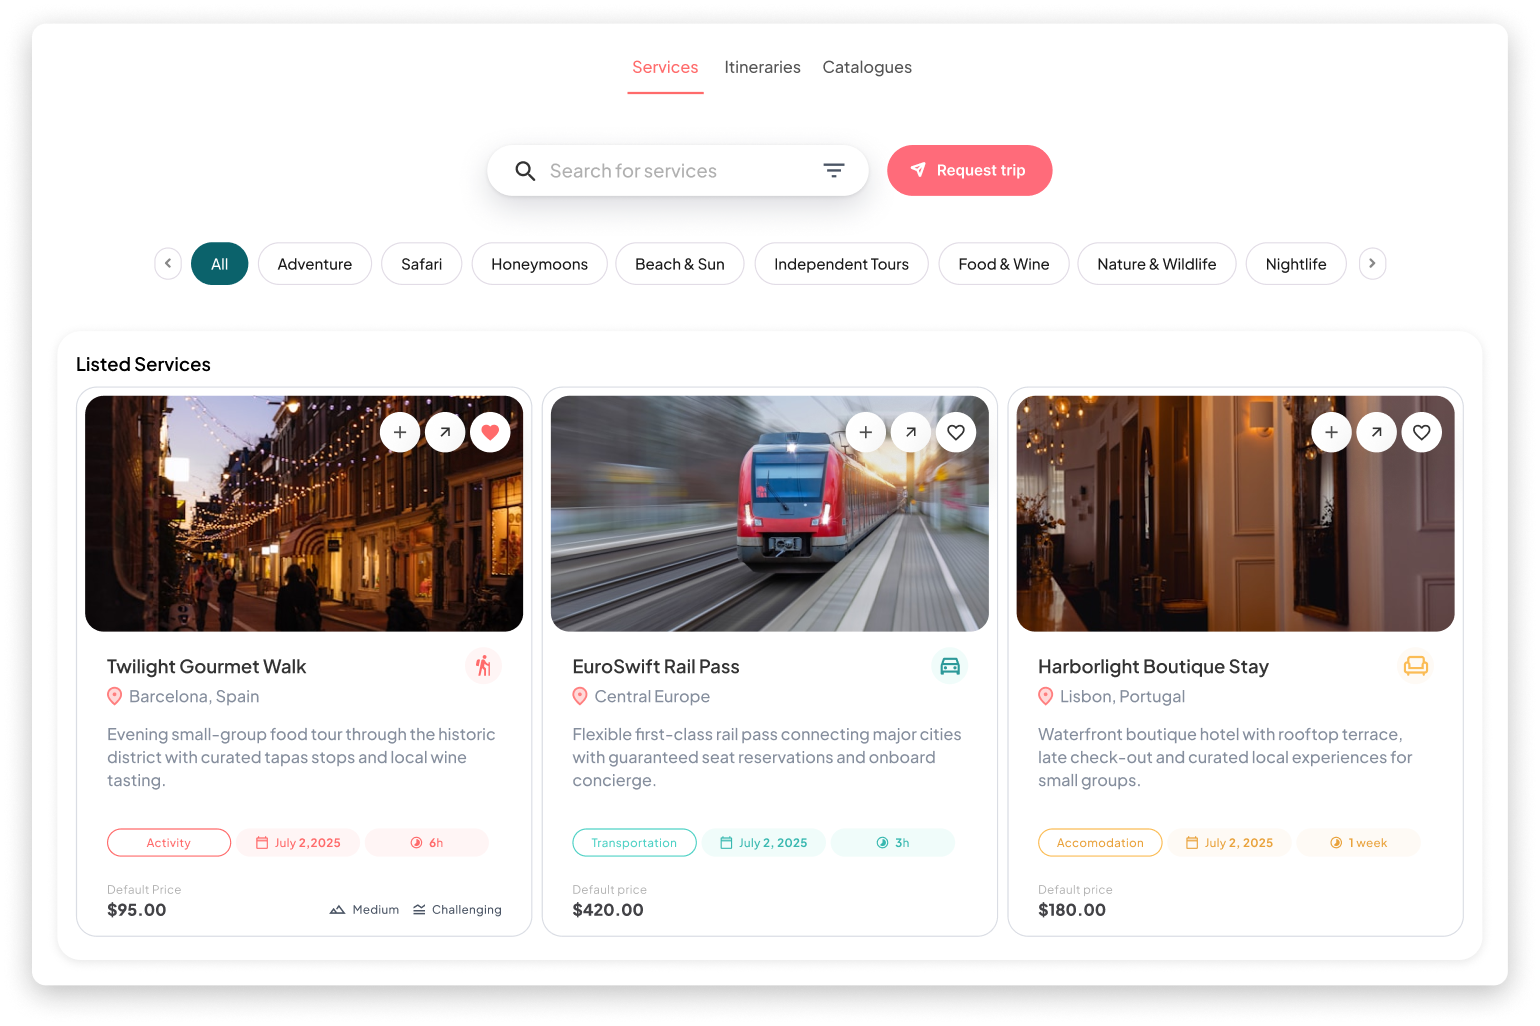Click the Request trip button
The image size is (1540, 1026).
(x=969, y=170)
